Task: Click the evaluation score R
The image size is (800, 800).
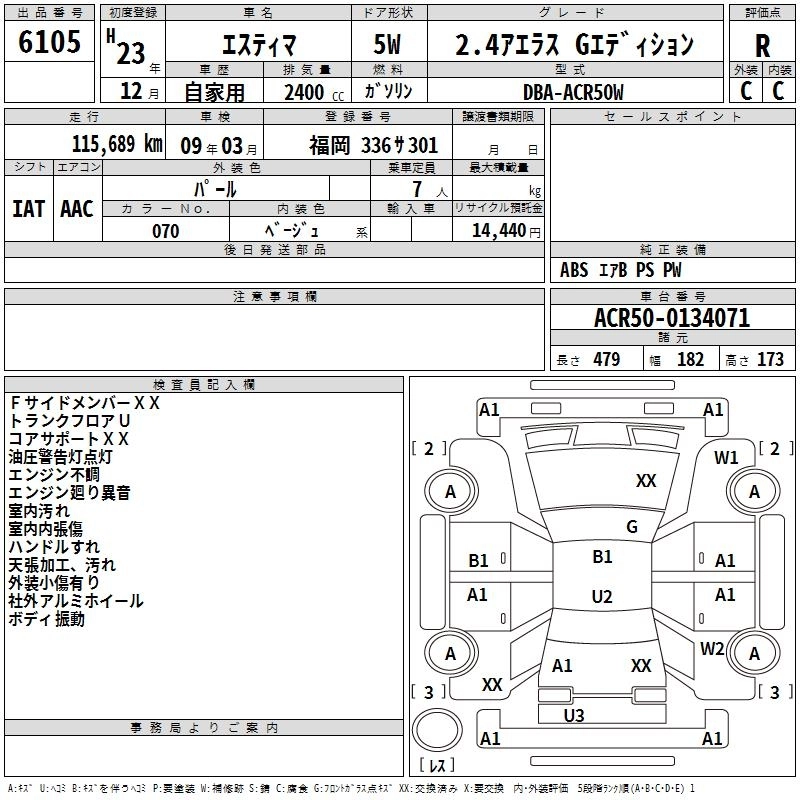Action: tap(762, 46)
